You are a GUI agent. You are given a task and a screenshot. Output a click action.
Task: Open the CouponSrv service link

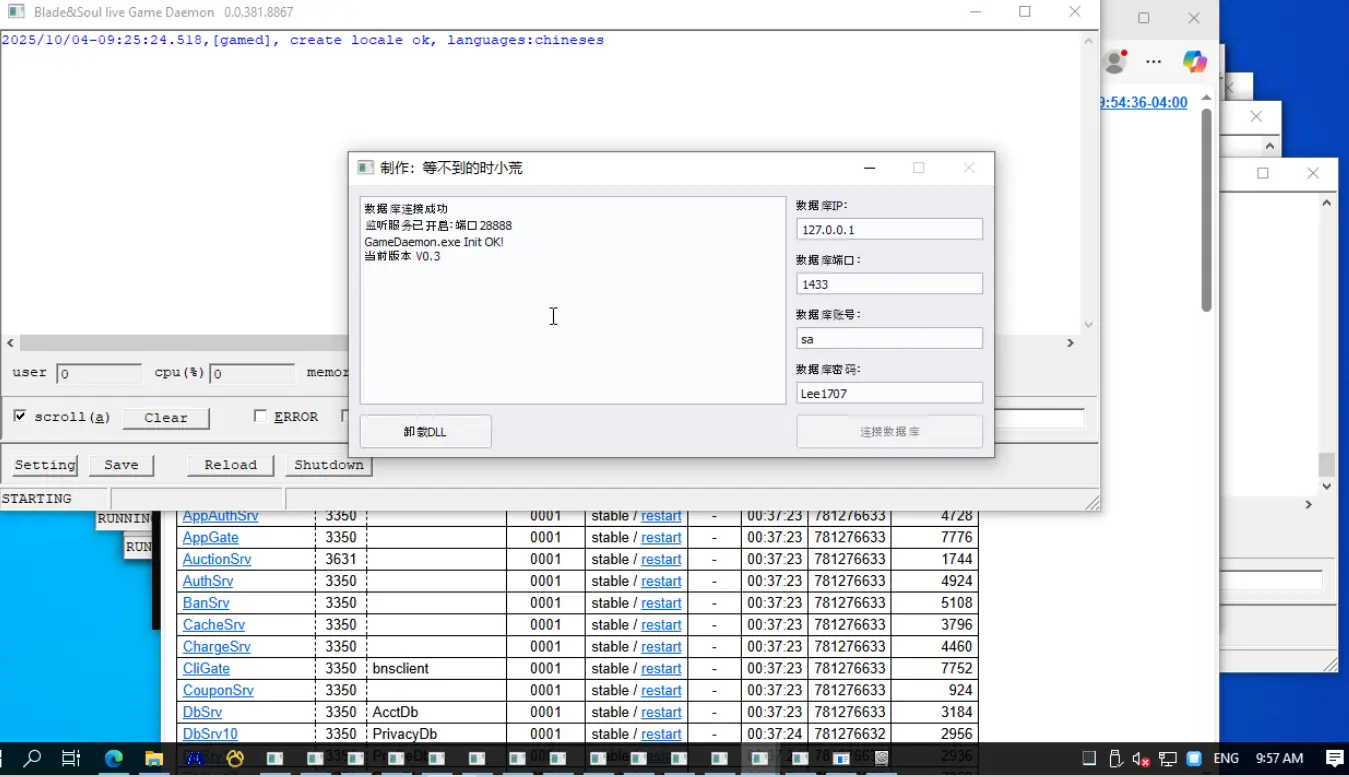[218, 691]
